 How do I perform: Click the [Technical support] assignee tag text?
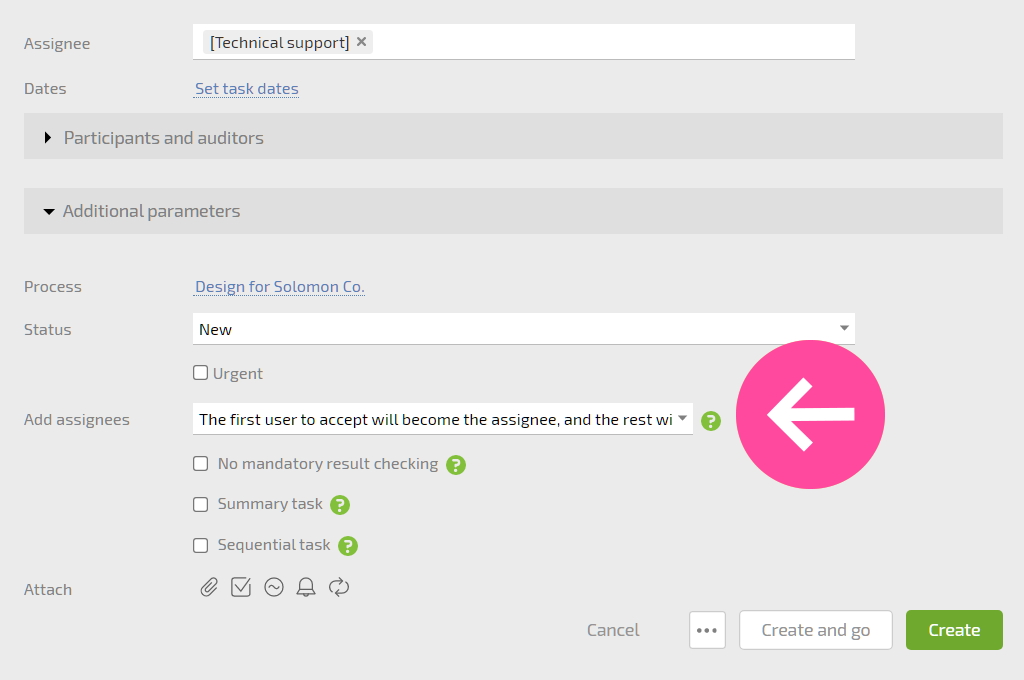pos(280,42)
